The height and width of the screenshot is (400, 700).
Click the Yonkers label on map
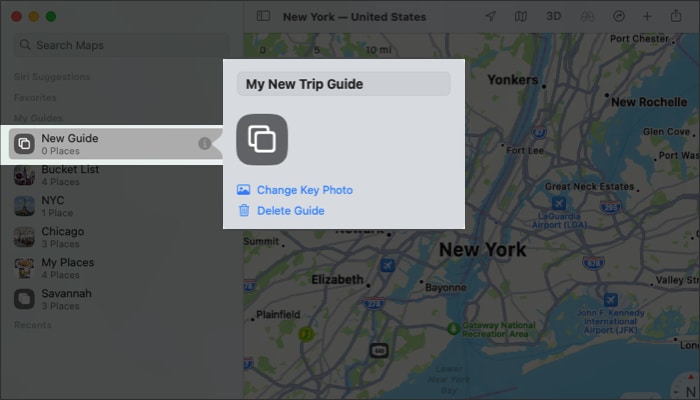point(513,80)
